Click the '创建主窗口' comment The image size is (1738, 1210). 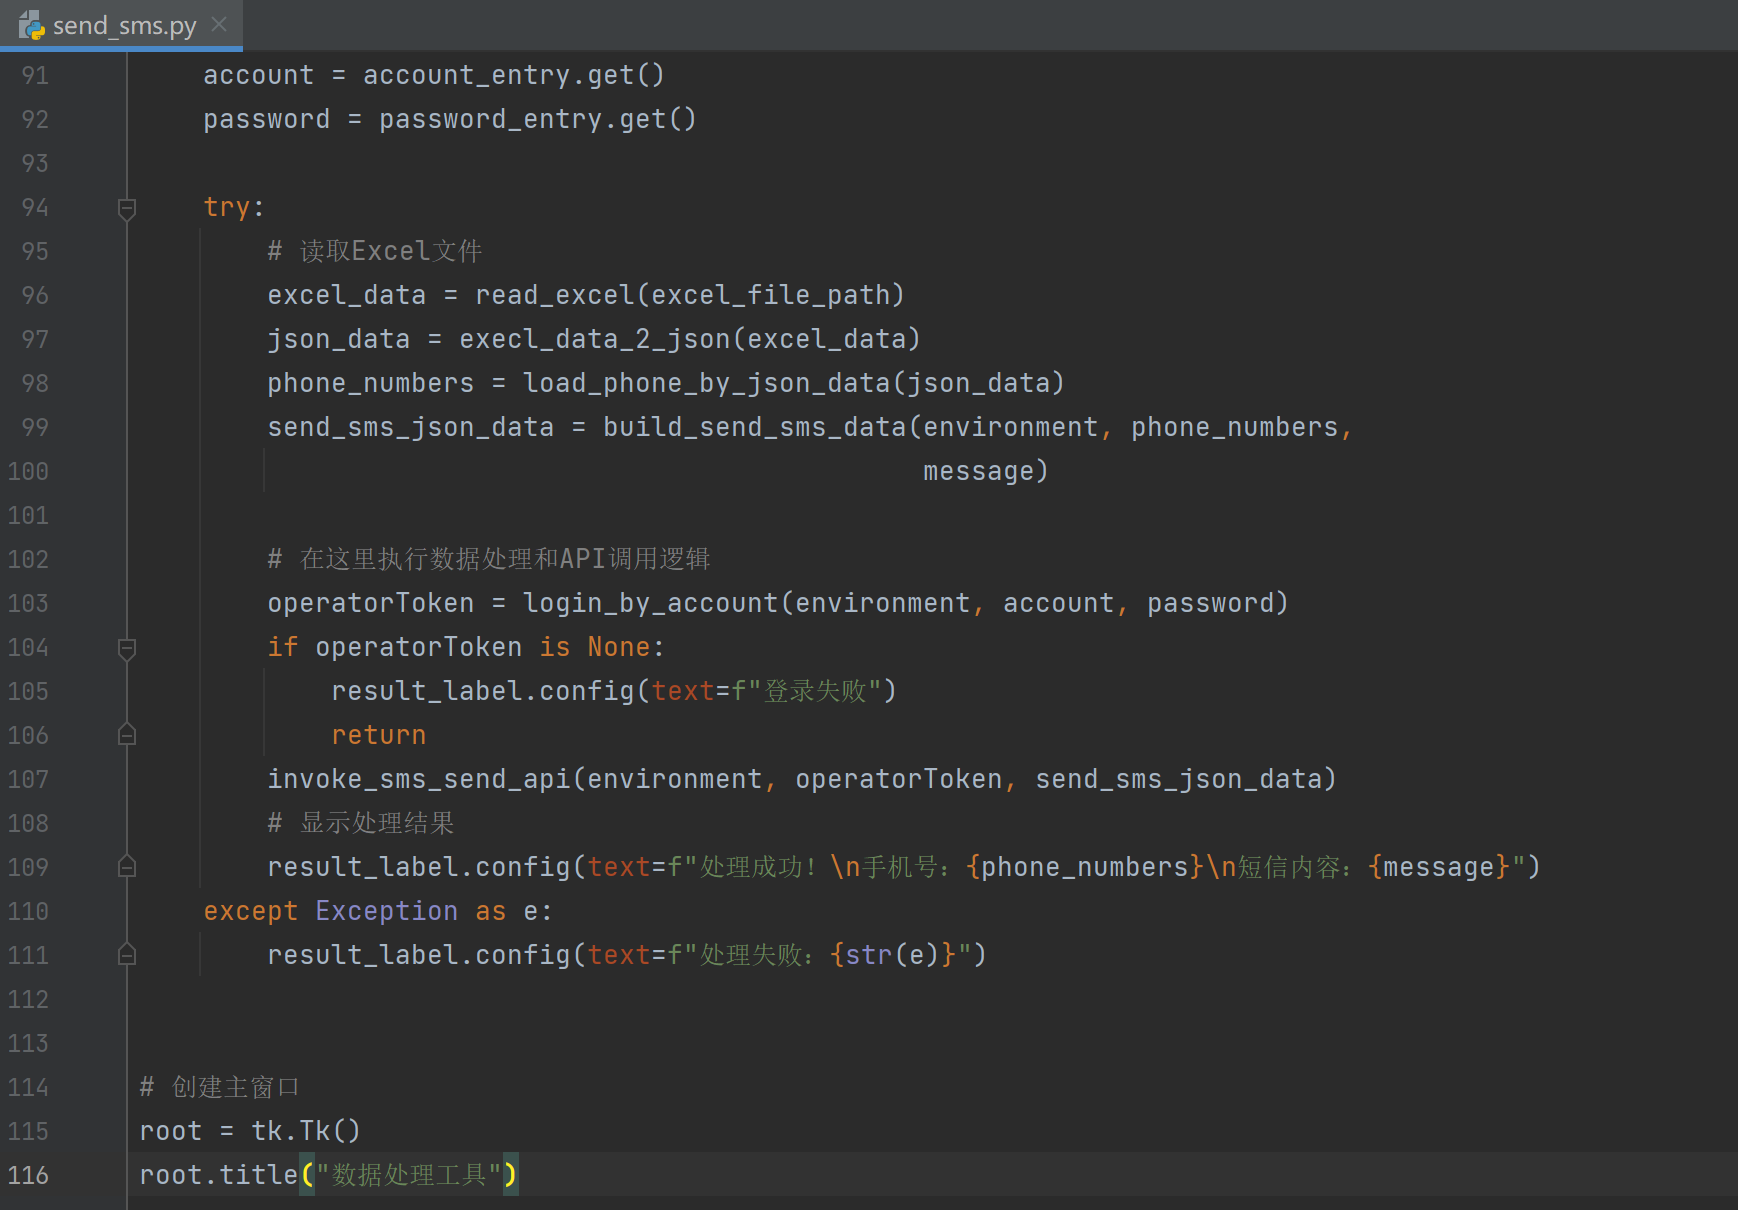pos(220,1087)
